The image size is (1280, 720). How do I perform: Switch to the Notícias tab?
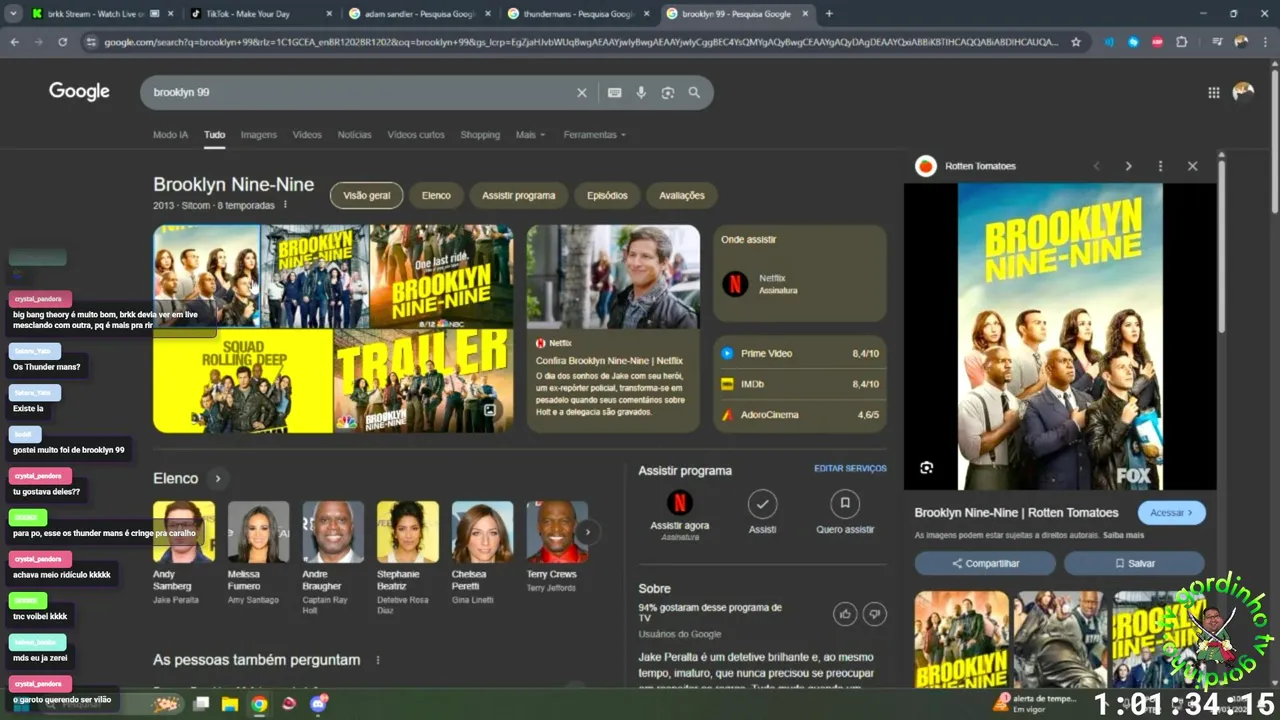pos(354,135)
